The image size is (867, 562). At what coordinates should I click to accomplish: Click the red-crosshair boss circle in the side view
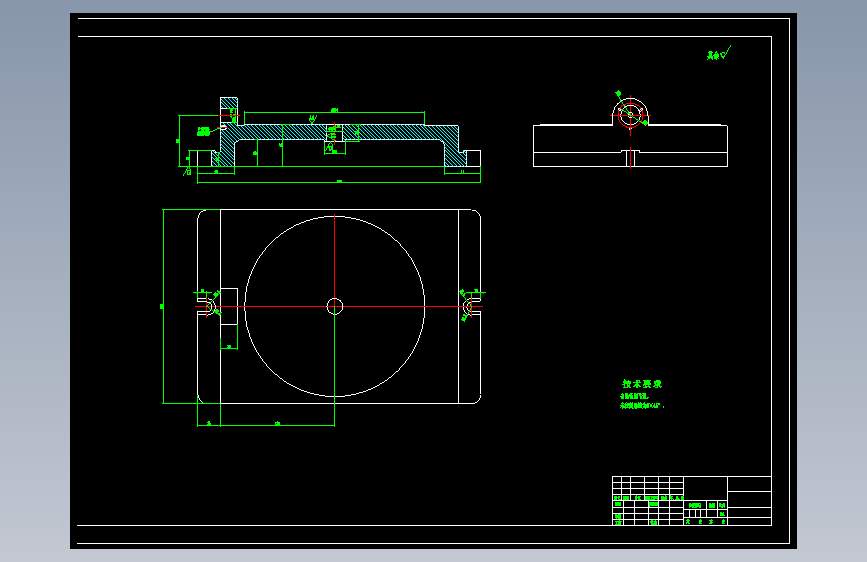pyautogui.click(x=630, y=115)
